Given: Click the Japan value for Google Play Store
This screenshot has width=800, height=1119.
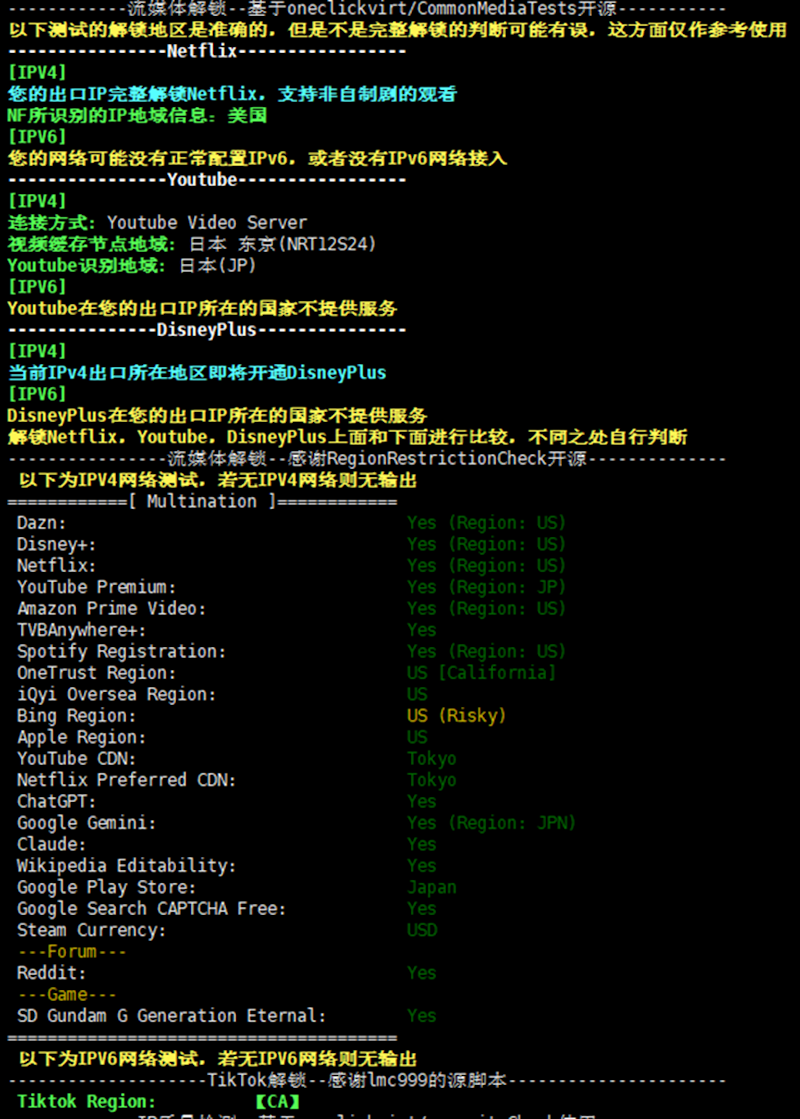Looking at the screenshot, I should 432,888.
